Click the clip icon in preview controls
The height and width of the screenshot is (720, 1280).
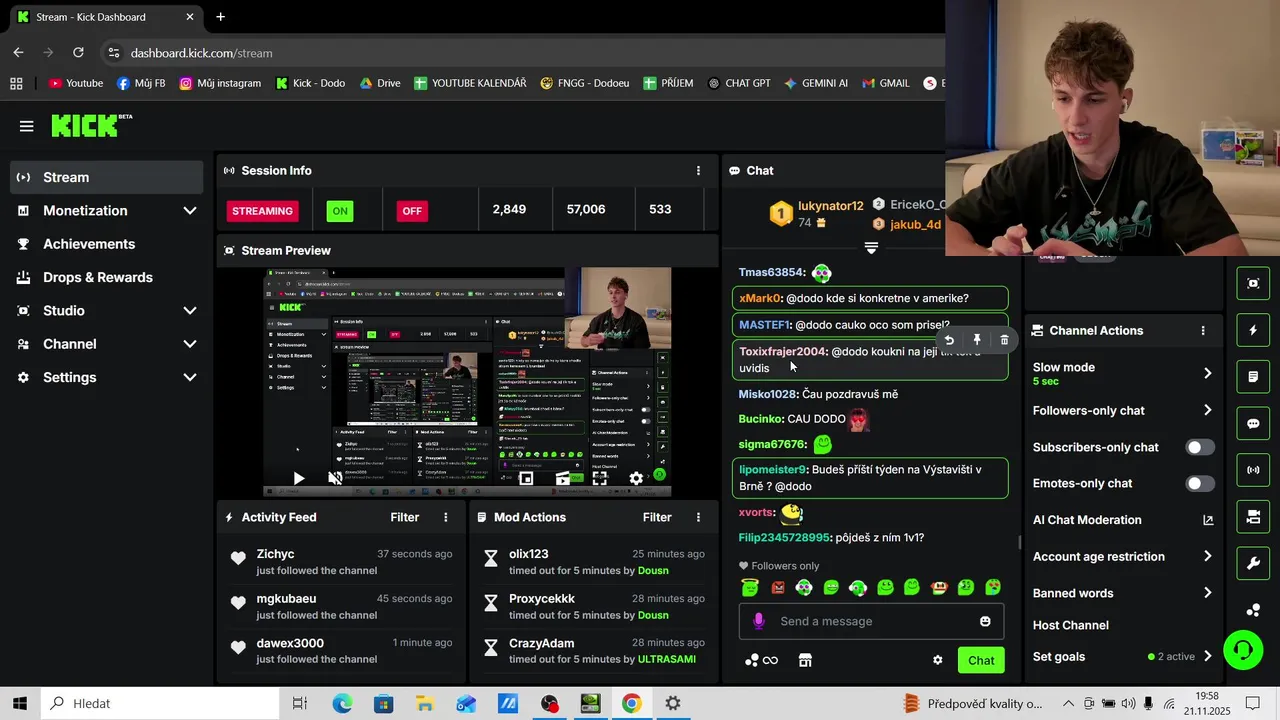563,479
